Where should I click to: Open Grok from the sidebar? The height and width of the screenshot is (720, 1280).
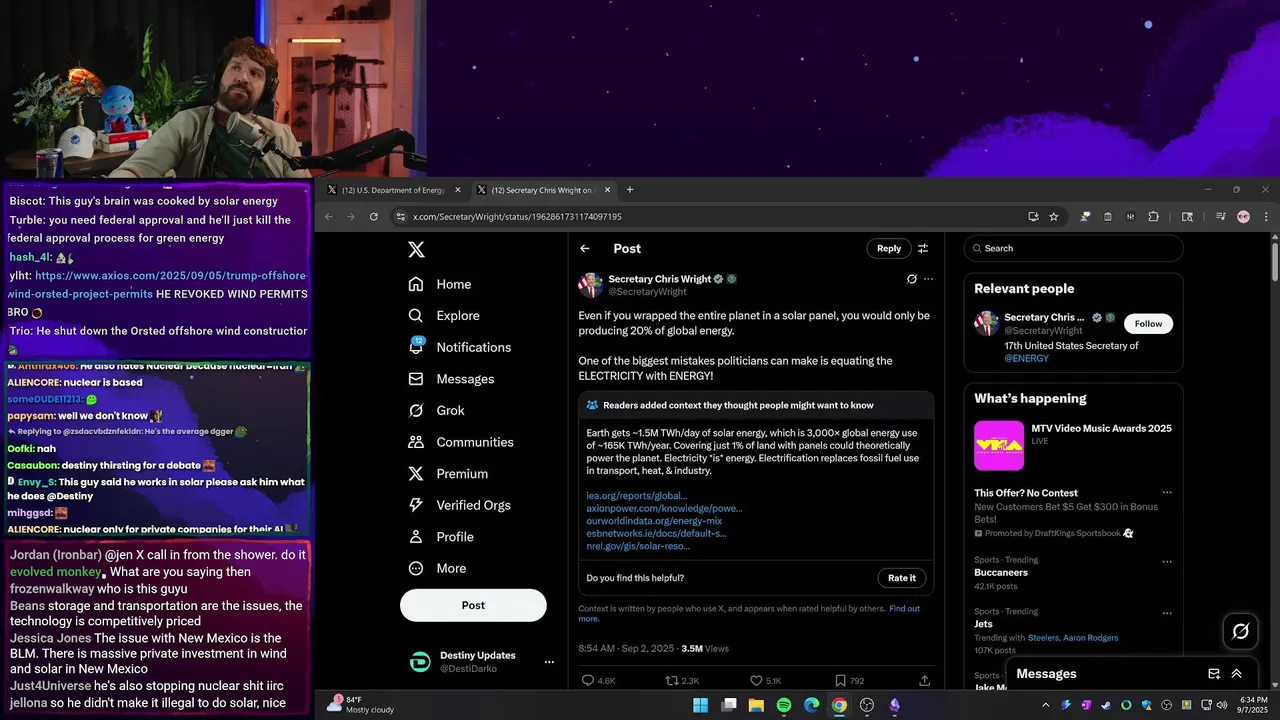(437, 410)
